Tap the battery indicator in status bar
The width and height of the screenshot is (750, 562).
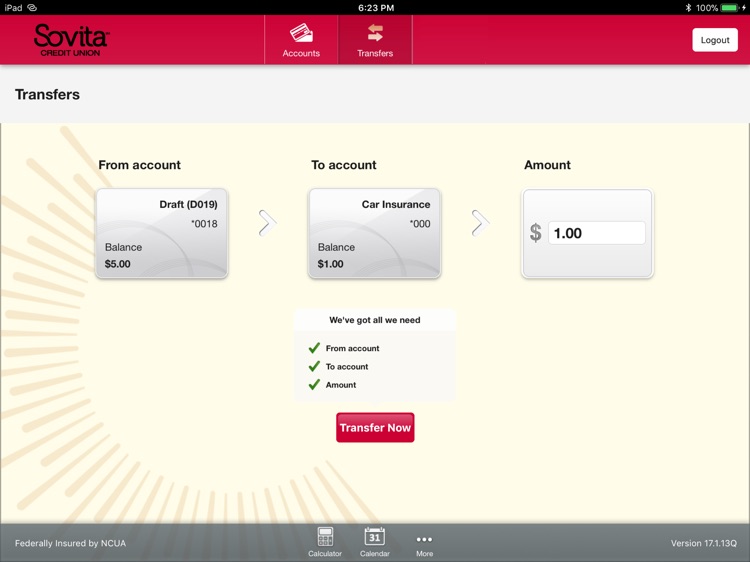[x=730, y=7]
